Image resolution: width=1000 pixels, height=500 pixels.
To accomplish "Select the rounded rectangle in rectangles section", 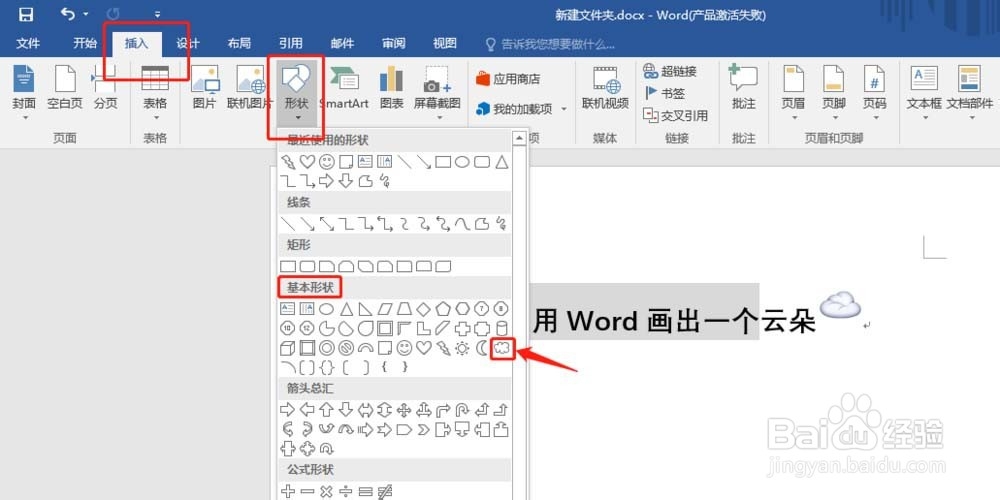I will (307, 266).
